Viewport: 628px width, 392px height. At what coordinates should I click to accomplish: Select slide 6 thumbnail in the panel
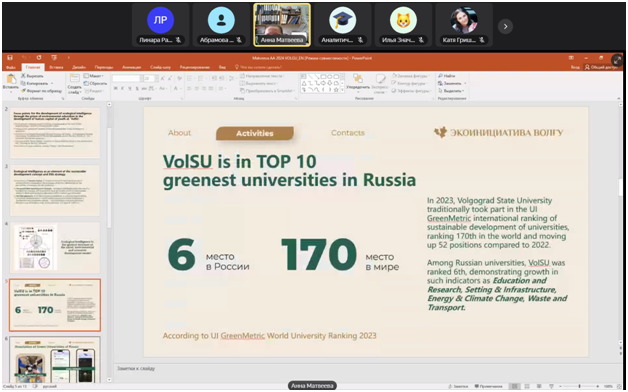55,359
